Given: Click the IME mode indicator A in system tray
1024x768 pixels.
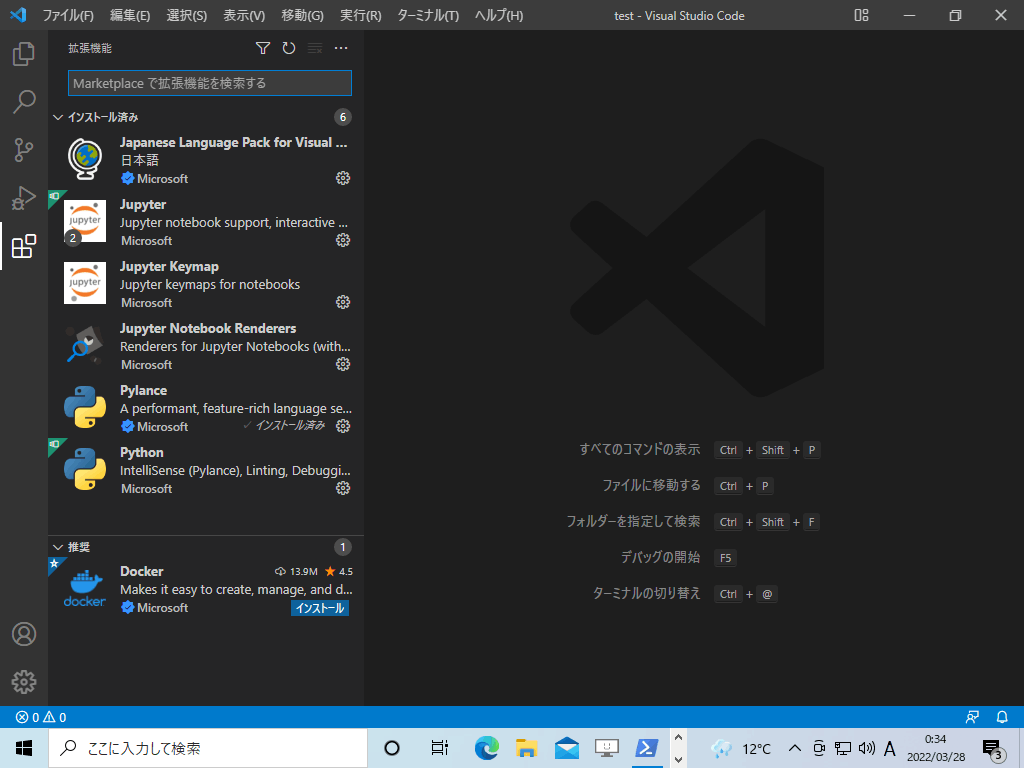Looking at the screenshot, I should (x=889, y=748).
